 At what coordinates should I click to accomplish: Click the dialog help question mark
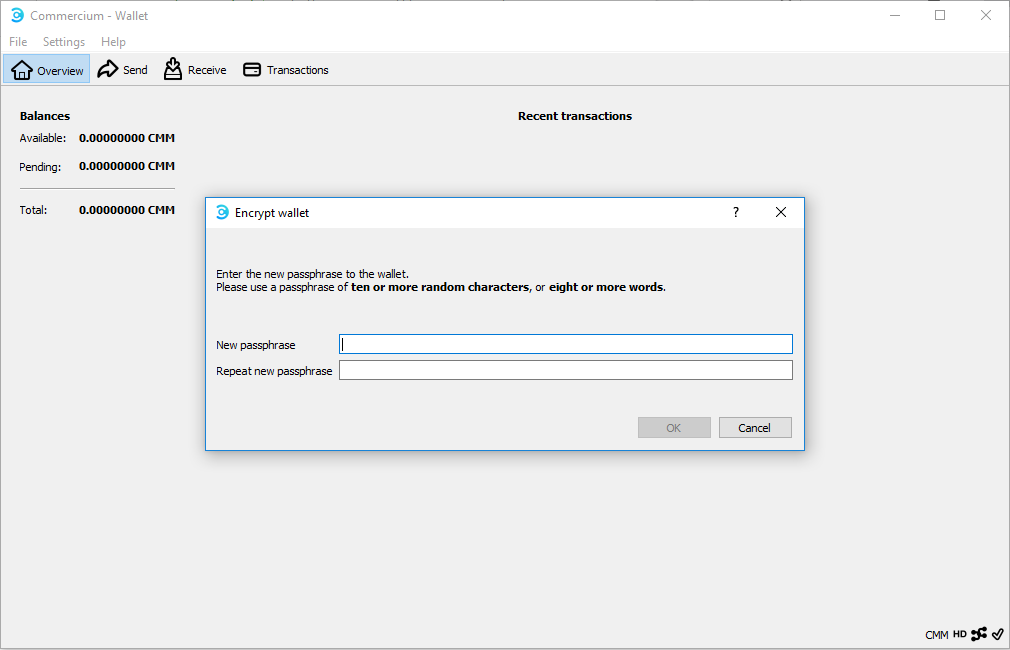tap(736, 213)
